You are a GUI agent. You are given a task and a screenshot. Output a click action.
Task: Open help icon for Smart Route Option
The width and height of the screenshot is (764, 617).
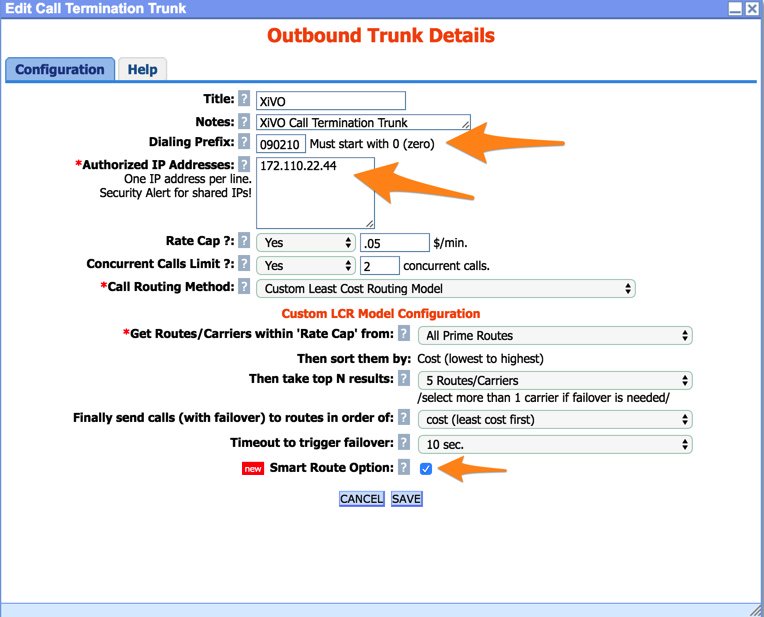click(403, 467)
